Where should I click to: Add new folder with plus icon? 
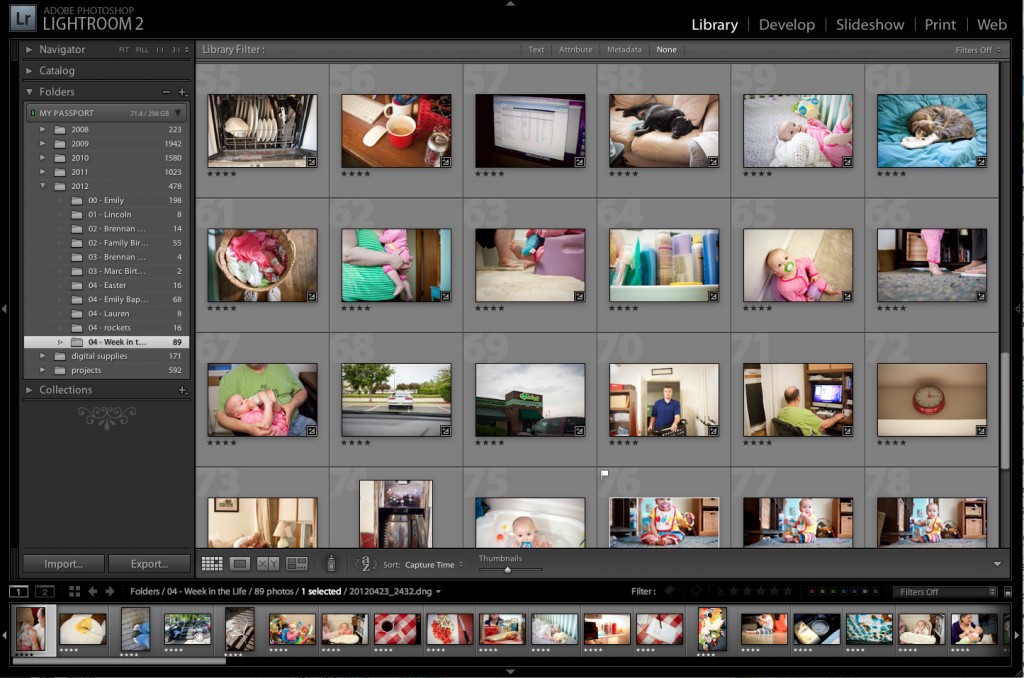tap(182, 92)
